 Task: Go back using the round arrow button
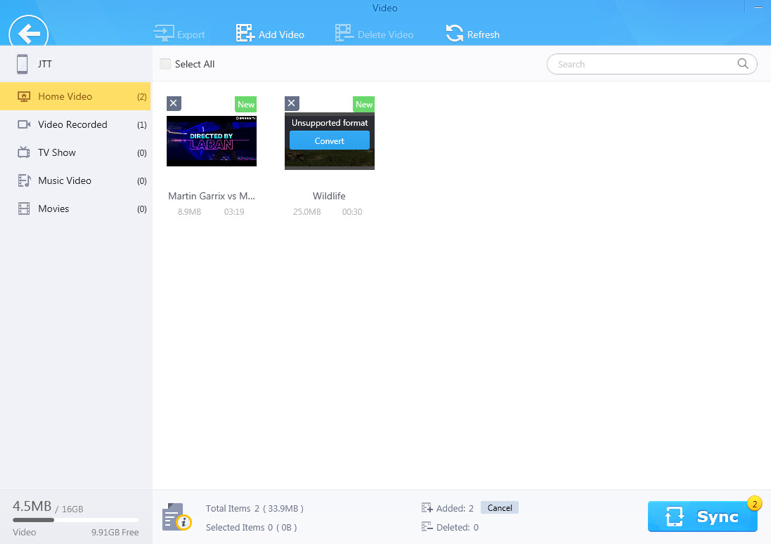pos(29,32)
